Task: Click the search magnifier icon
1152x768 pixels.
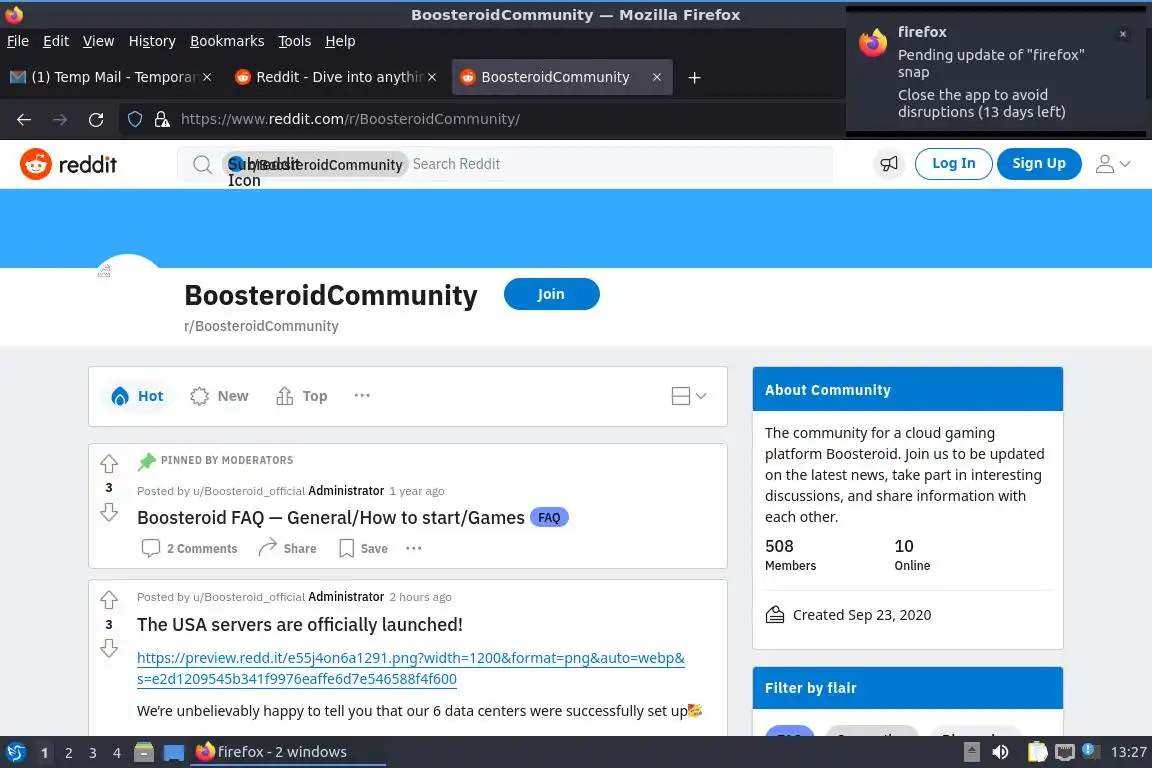Action: coord(202,164)
